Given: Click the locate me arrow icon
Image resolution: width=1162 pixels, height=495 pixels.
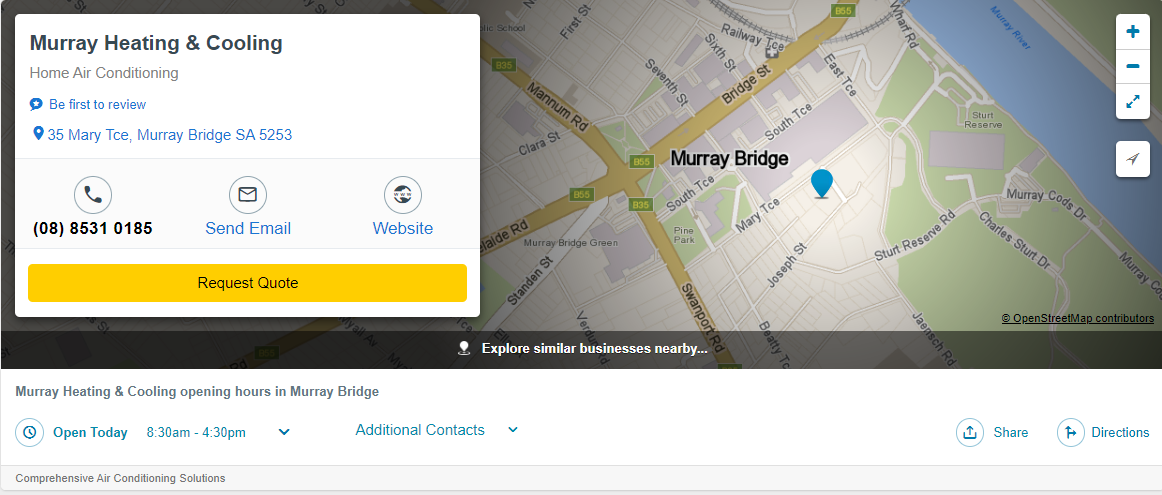Looking at the screenshot, I should coord(1133,159).
